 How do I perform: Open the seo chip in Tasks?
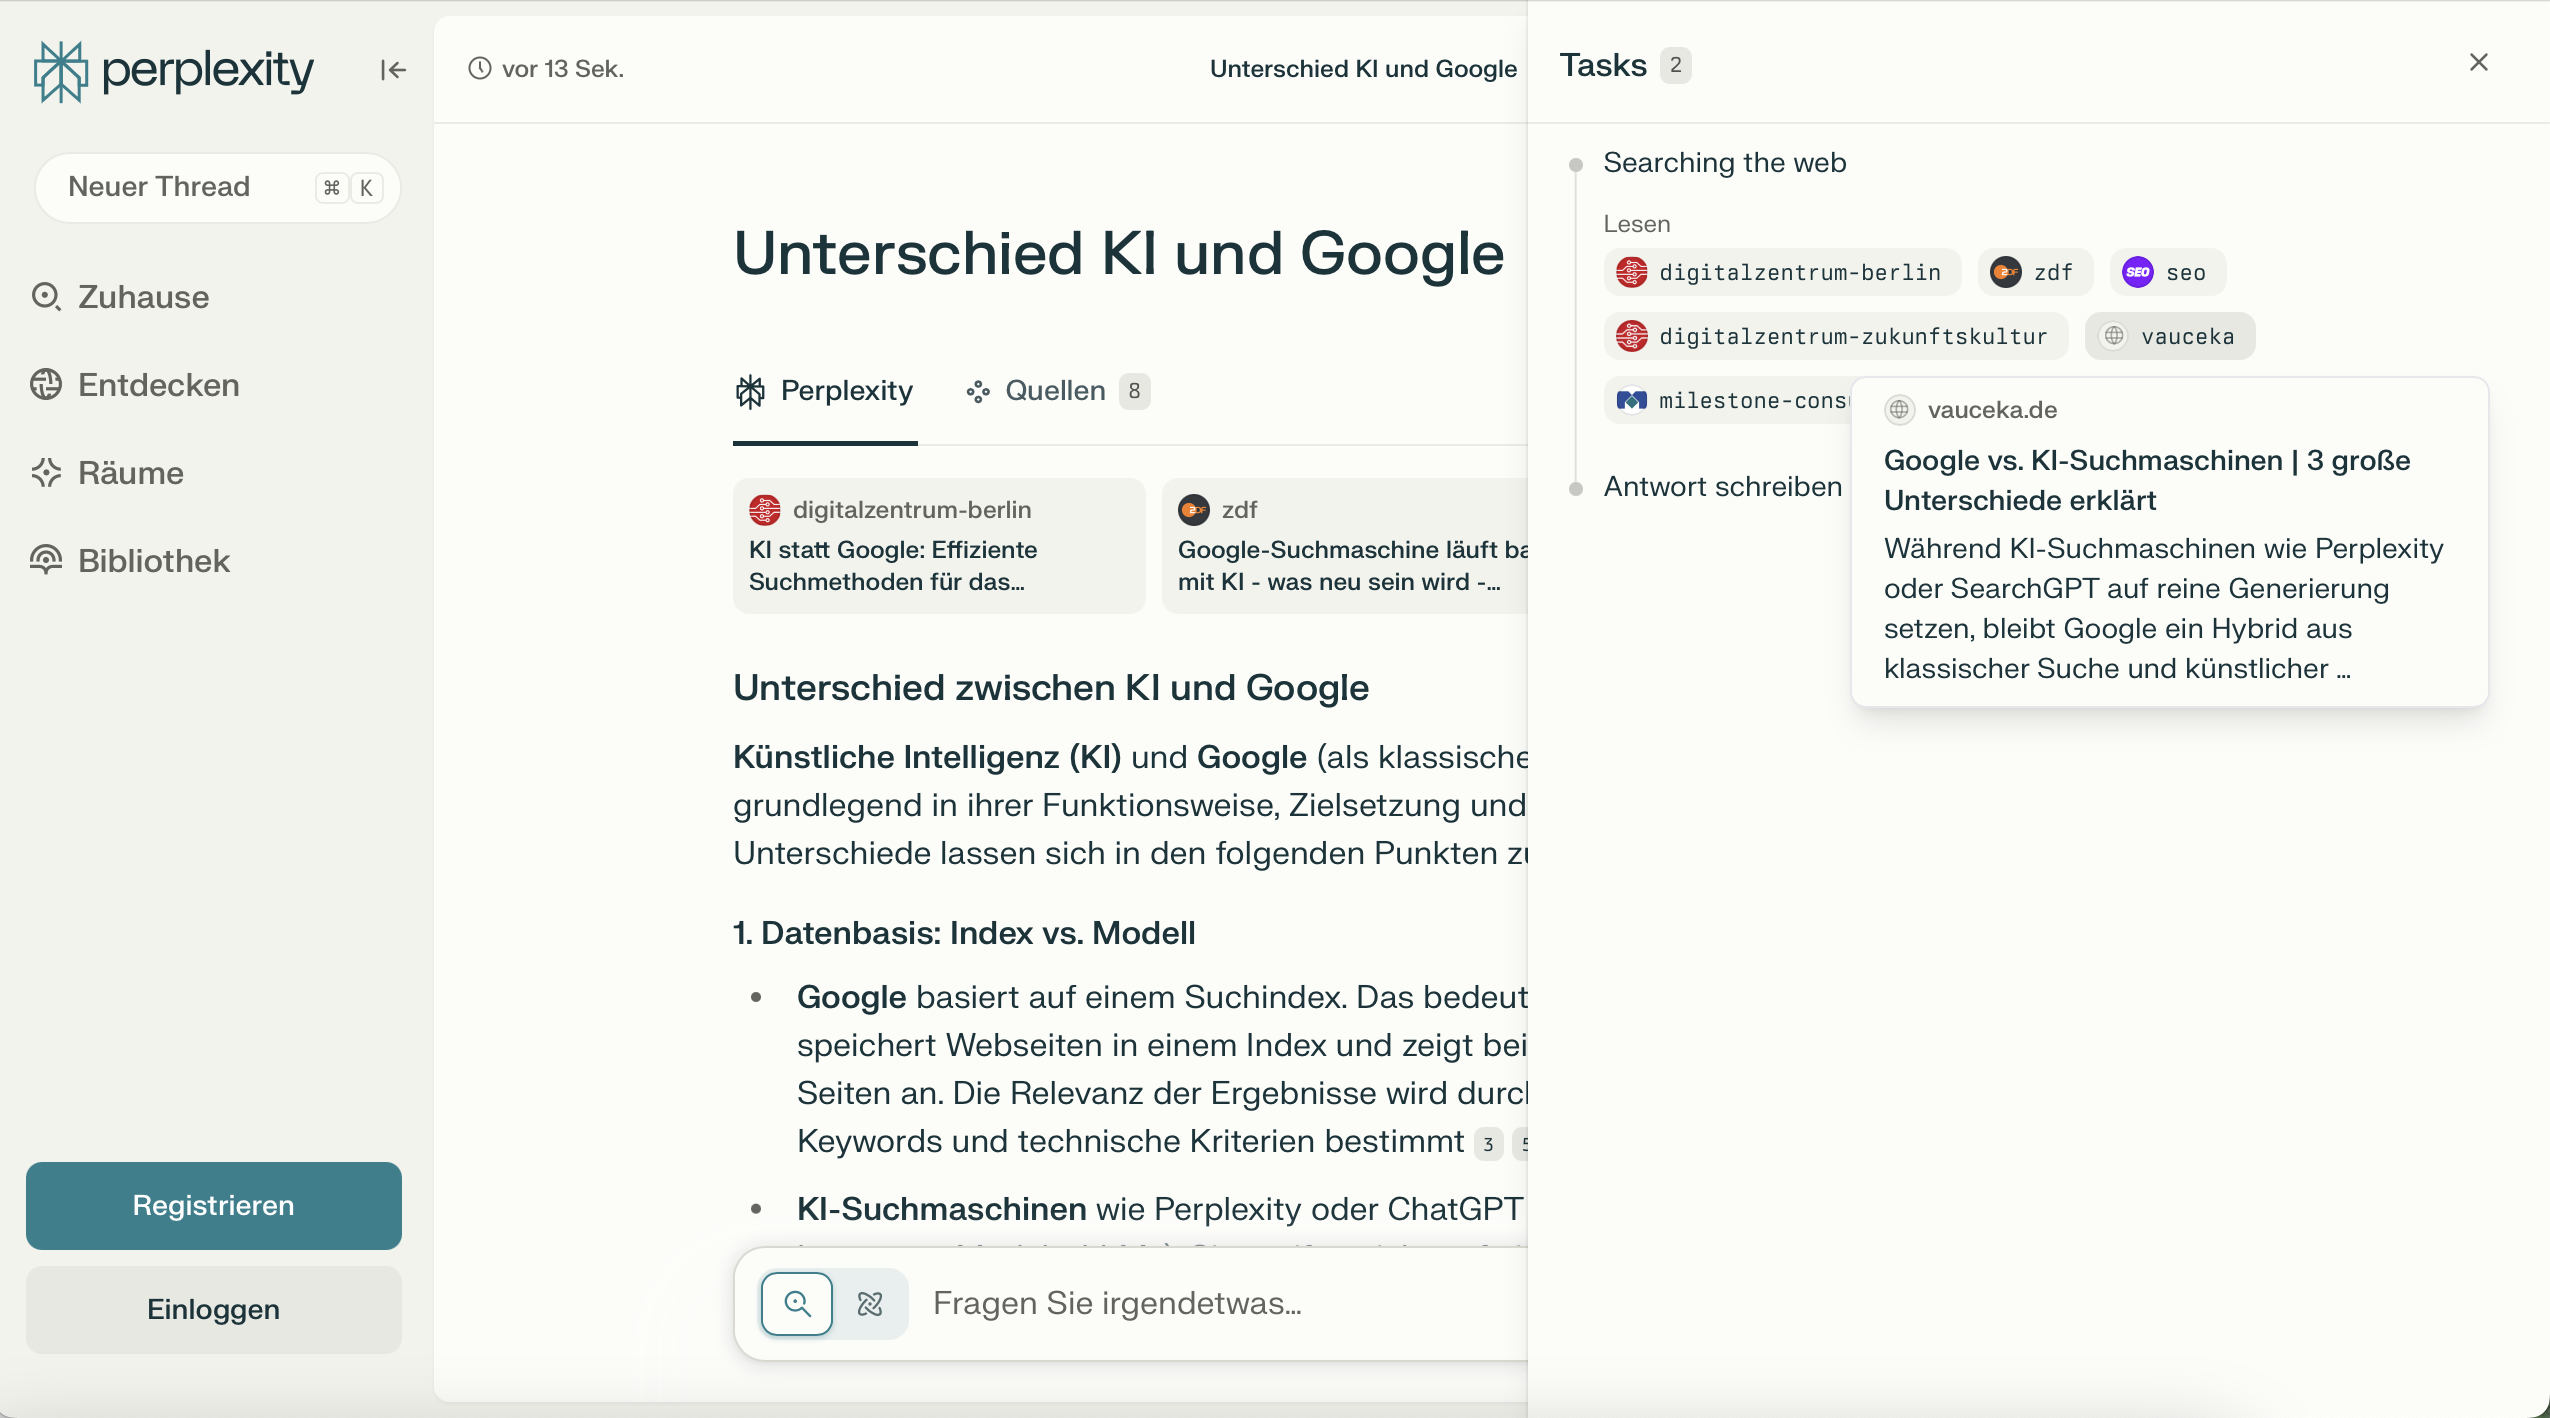2167,272
